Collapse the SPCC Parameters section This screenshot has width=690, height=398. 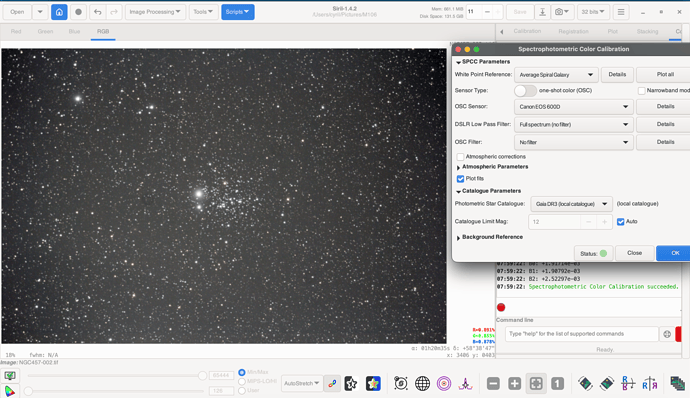pos(459,62)
